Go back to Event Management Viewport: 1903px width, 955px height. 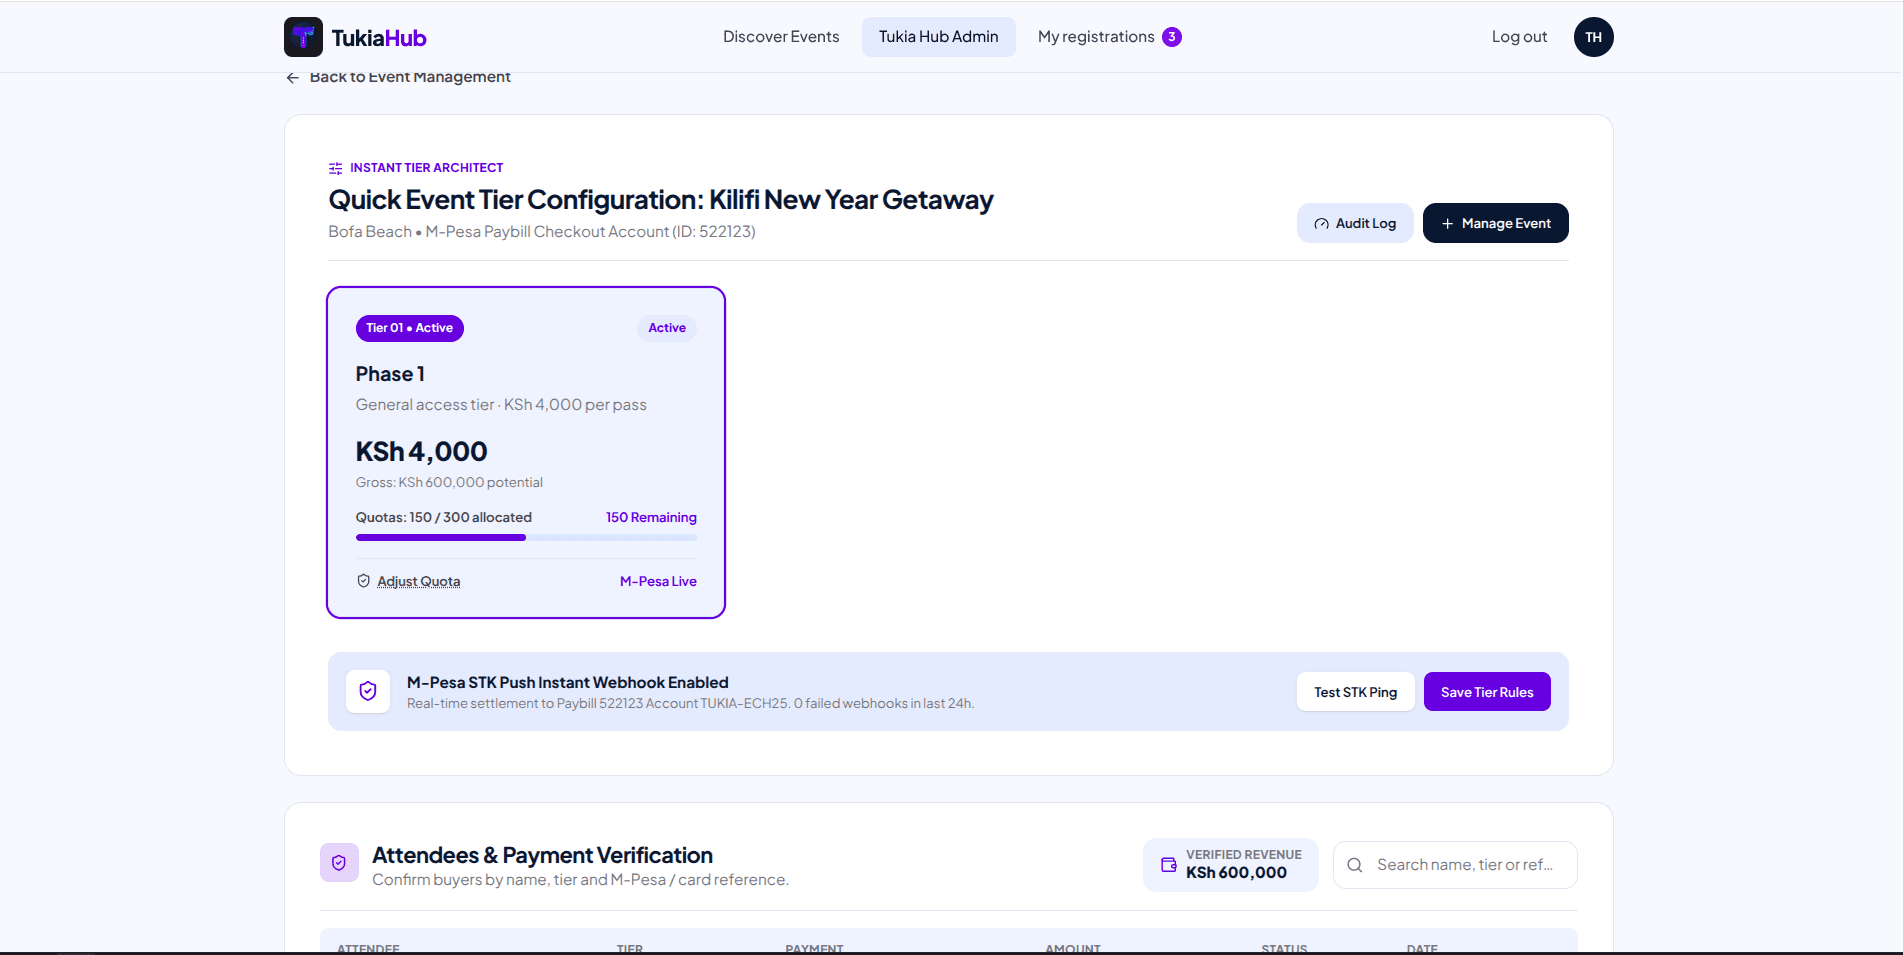[398, 77]
